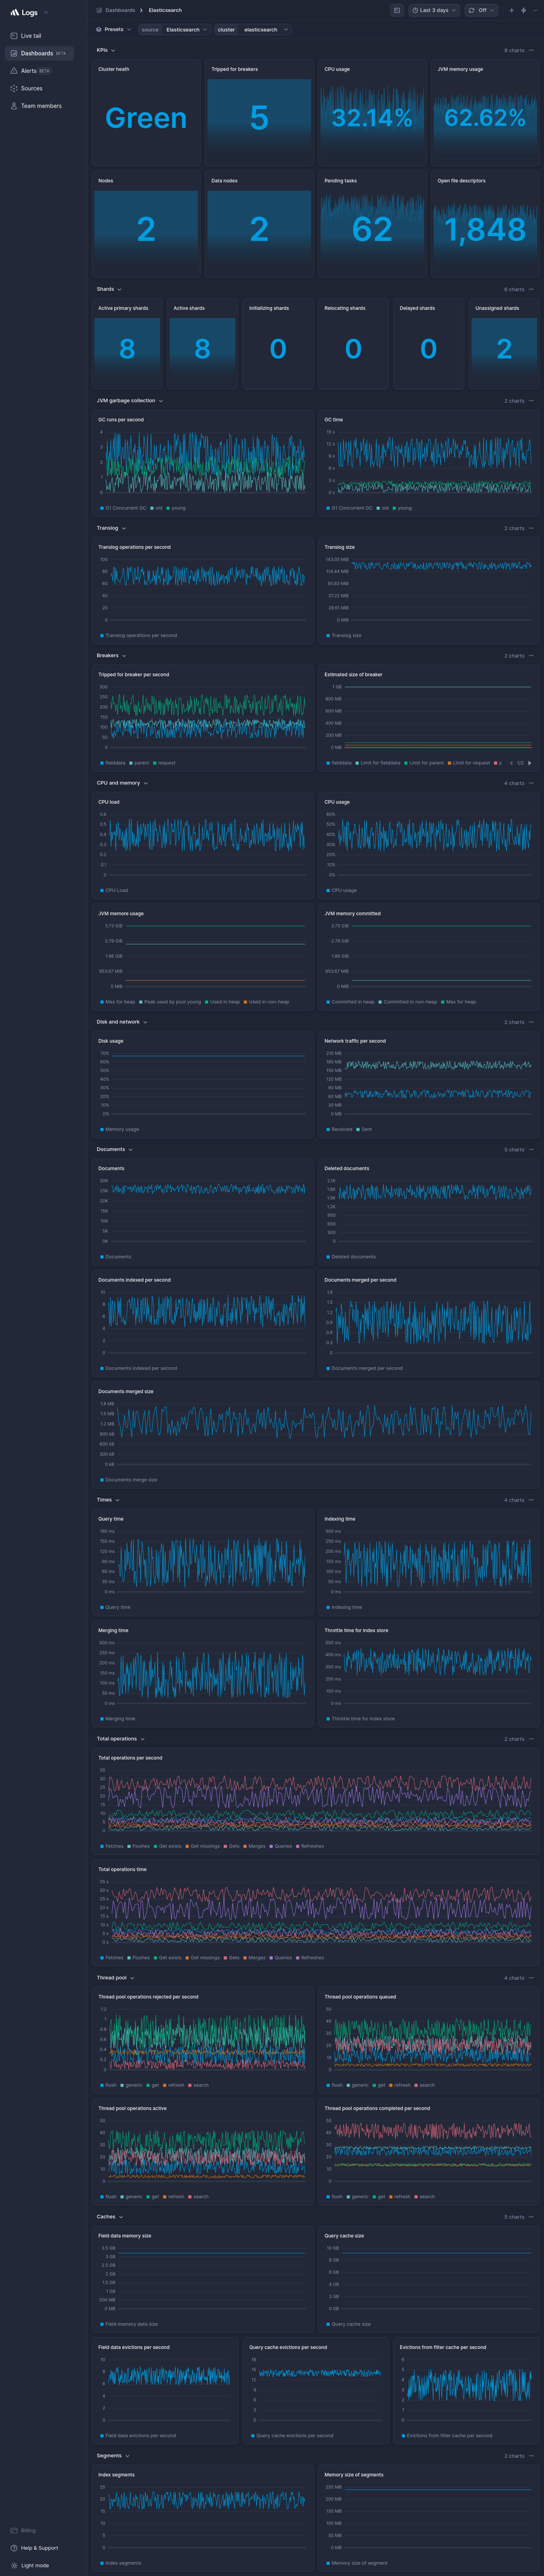Click the Dashboards breadcrumb link
Image resolution: width=544 pixels, height=2576 pixels.
[x=120, y=10]
